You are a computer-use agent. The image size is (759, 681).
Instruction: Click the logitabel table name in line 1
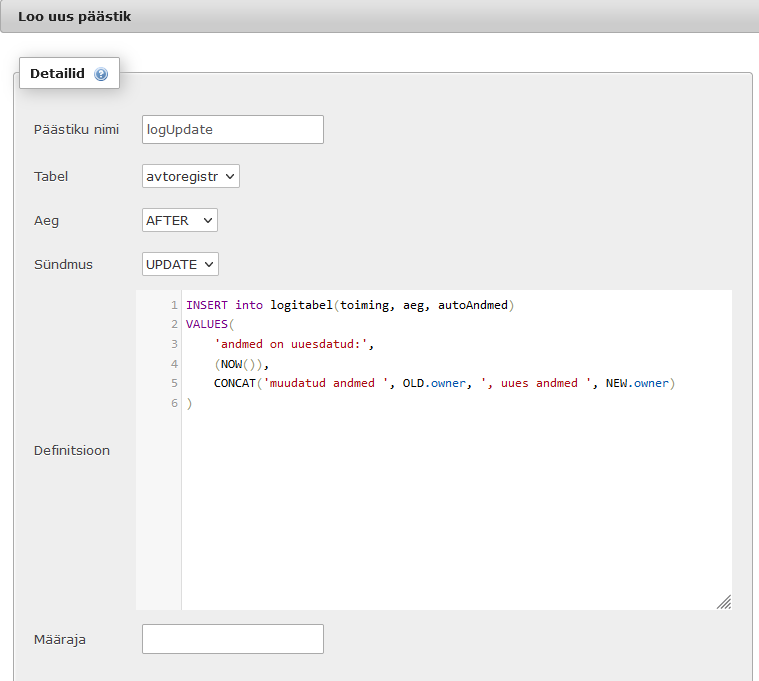tap(301, 305)
